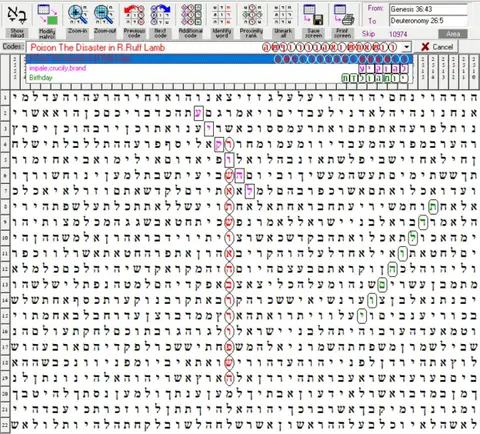Click the 'From' label
The image size is (480, 434).
point(376,8)
